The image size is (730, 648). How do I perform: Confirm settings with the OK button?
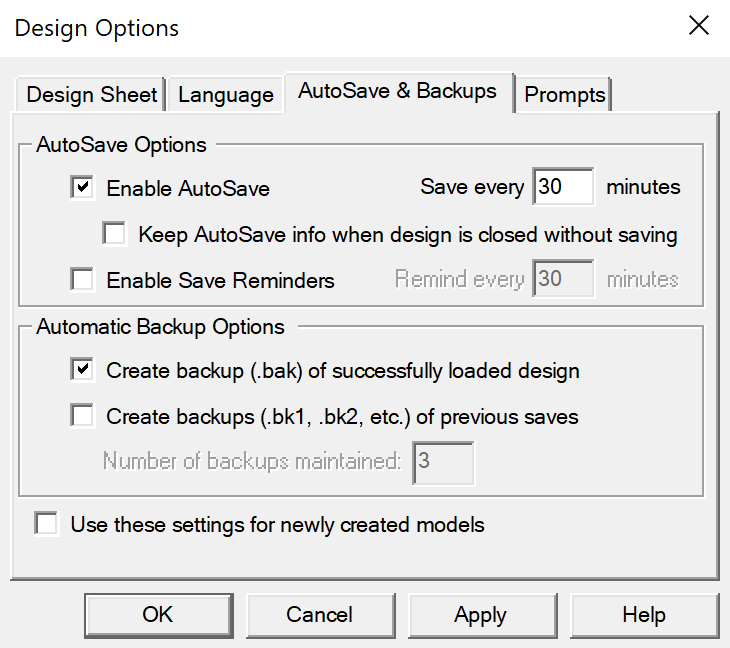click(159, 615)
